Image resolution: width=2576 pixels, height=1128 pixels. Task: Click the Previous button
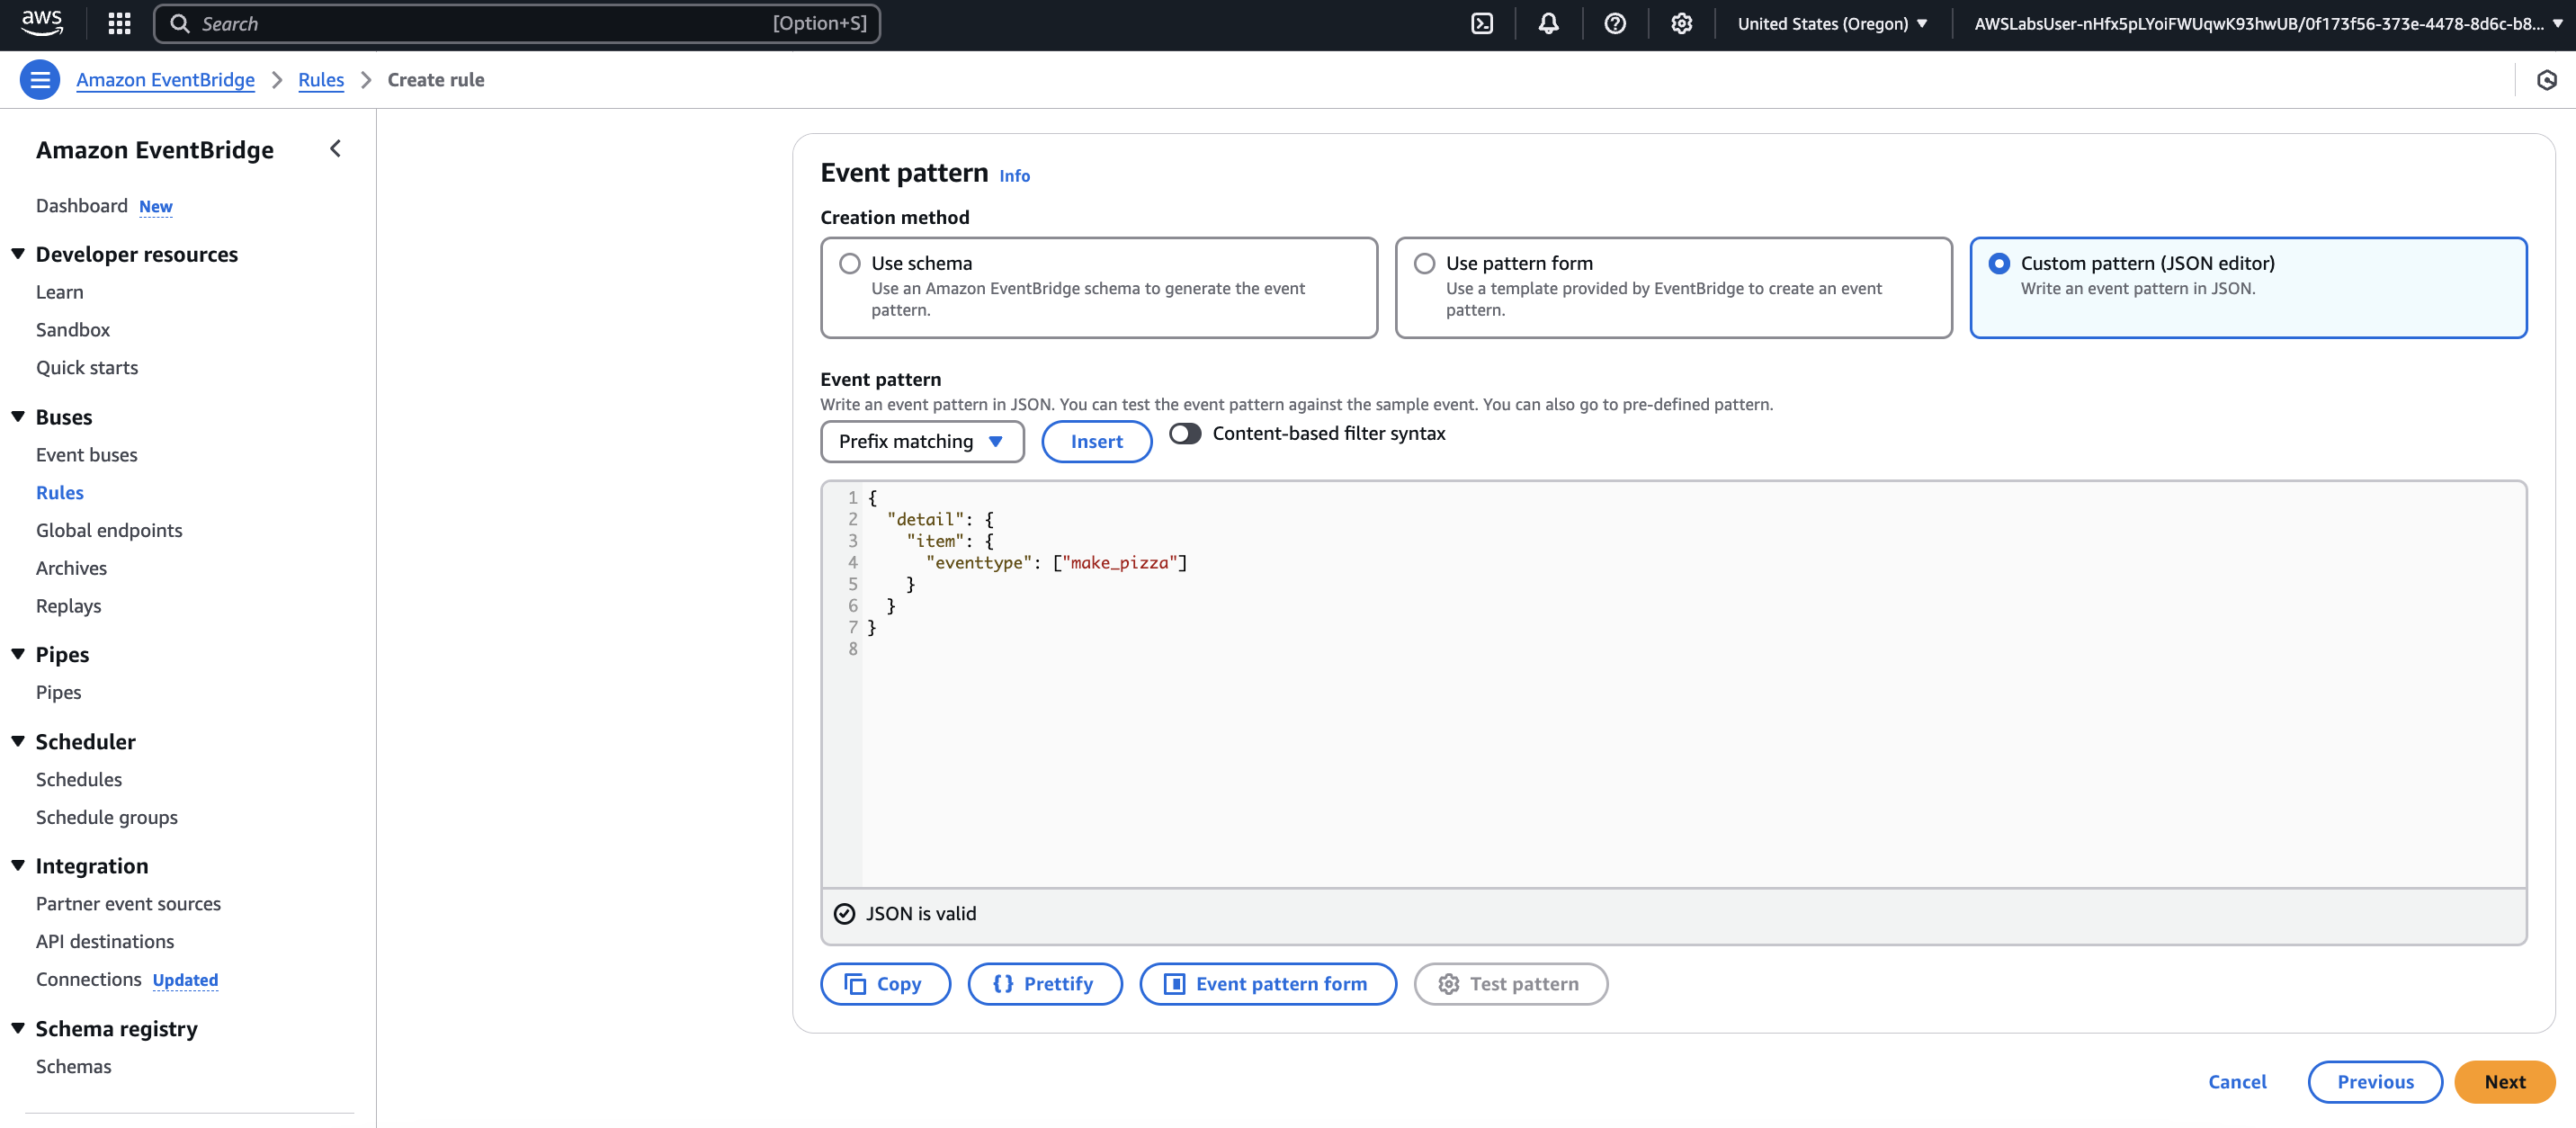pyautogui.click(x=2375, y=1082)
